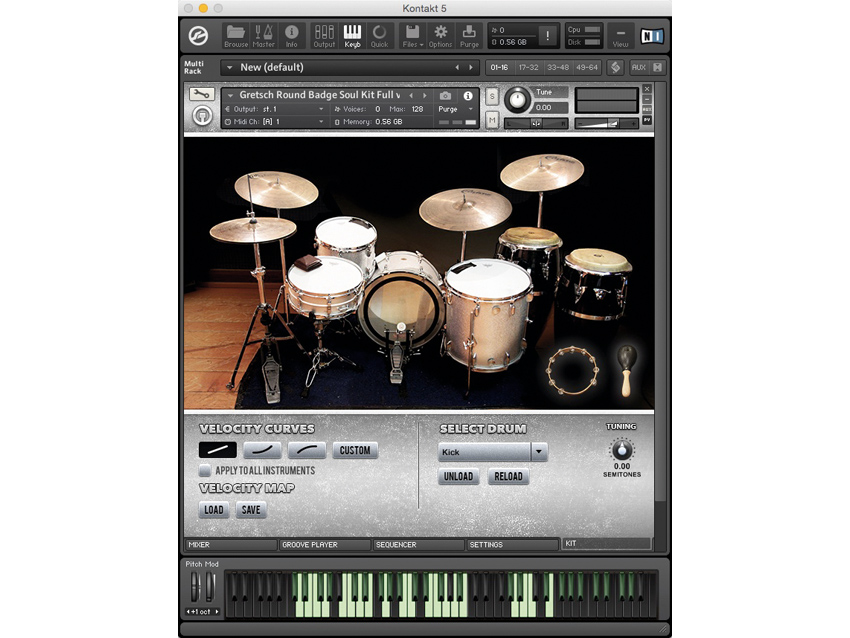The image size is (850, 638).
Task: Click the instrument volume slider
Action: click(606, 124)
